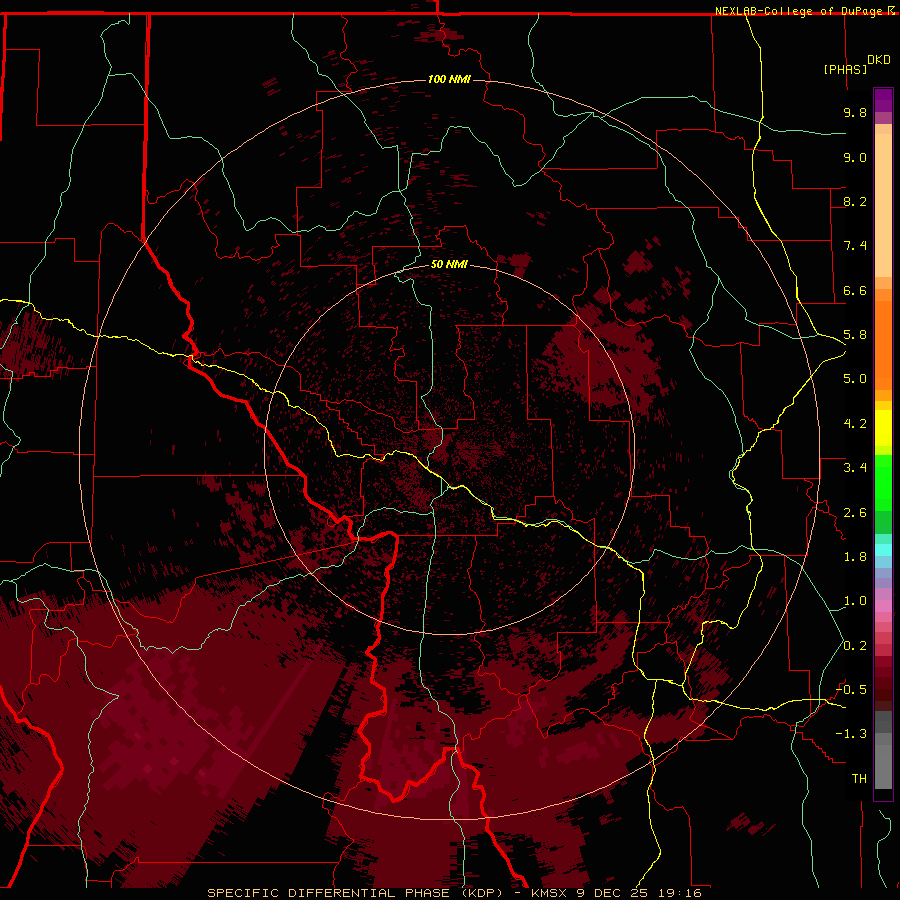Click the 9.0 scale value
The width and height of the screenshot is (900, 900).
[855, 157]
